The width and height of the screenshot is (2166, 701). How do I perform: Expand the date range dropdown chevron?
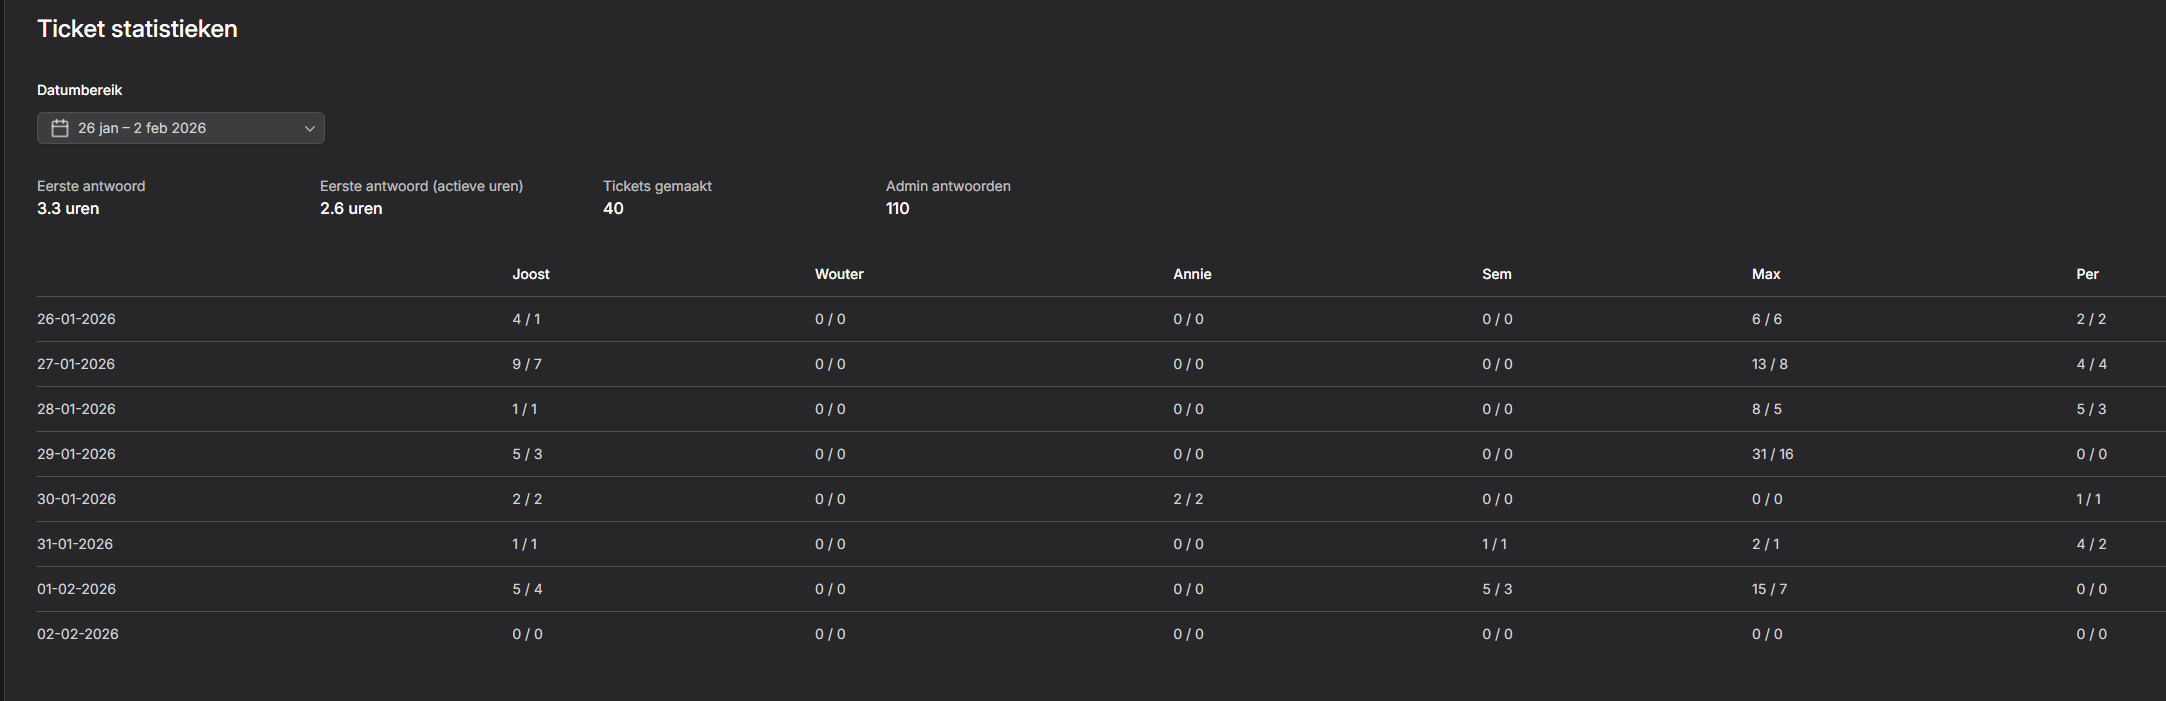click(310, 128)
